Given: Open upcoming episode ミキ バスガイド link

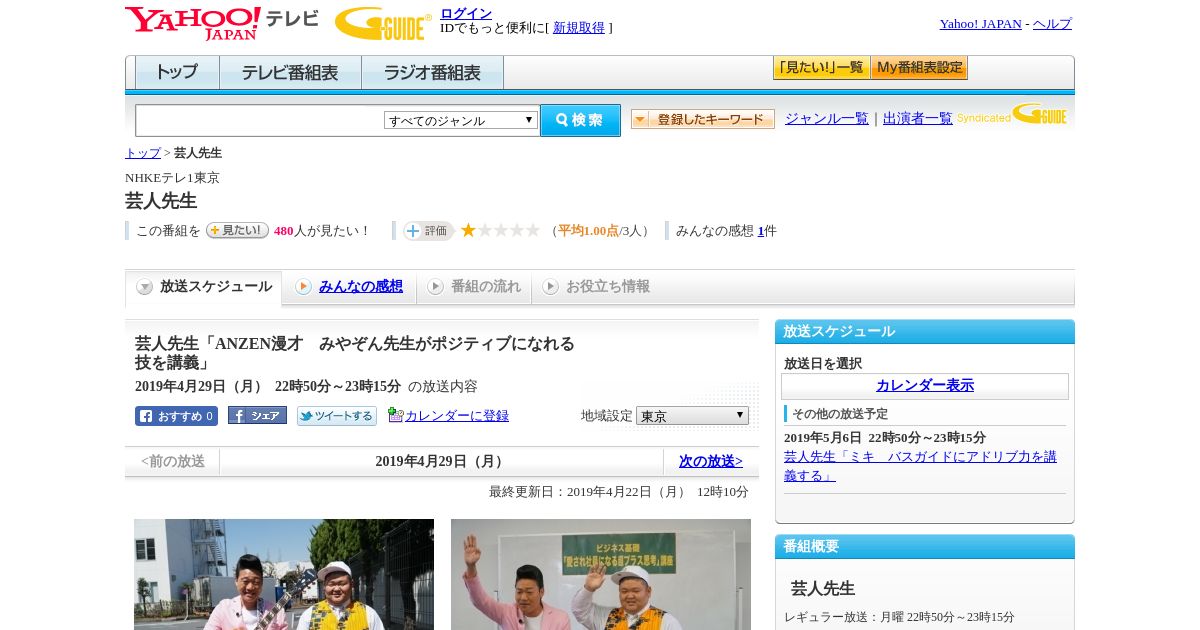Looking at the screenshot, I should [x=920, y=465].
